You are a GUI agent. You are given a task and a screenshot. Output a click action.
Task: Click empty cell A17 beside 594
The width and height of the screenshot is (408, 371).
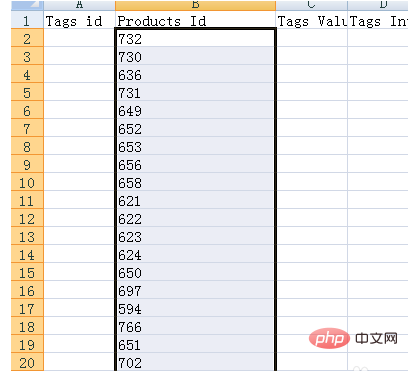pyautogui.click(x=79, y=309)
